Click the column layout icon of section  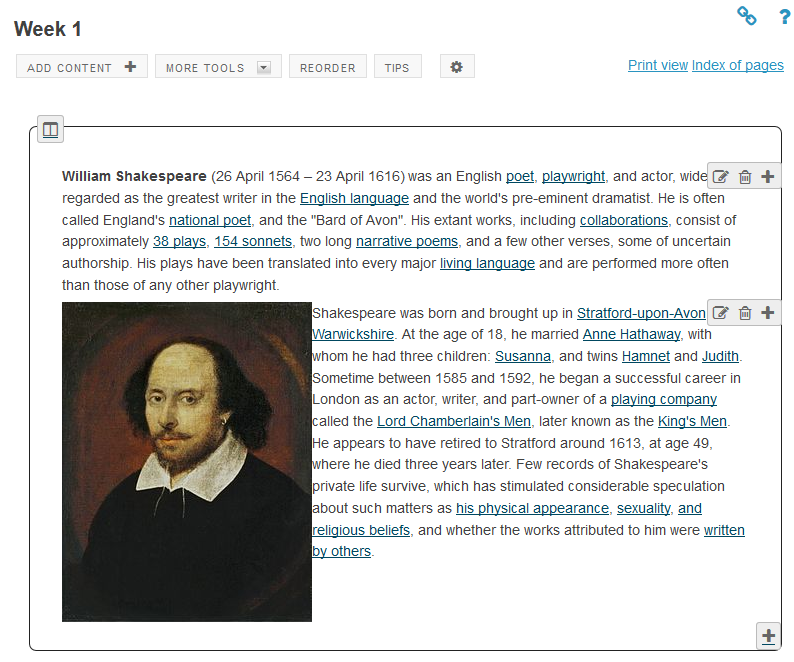point(51,130)
